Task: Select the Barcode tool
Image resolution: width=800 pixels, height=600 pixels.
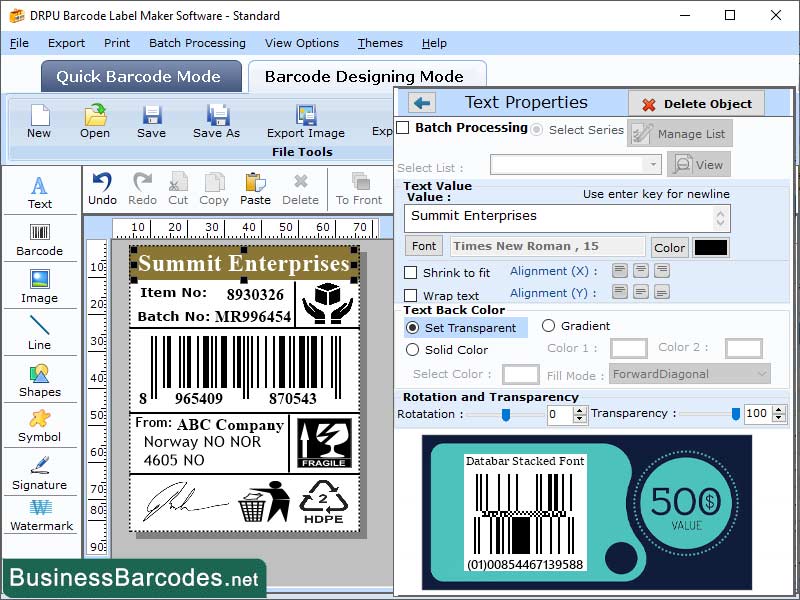Action: [x=40, y=240]
